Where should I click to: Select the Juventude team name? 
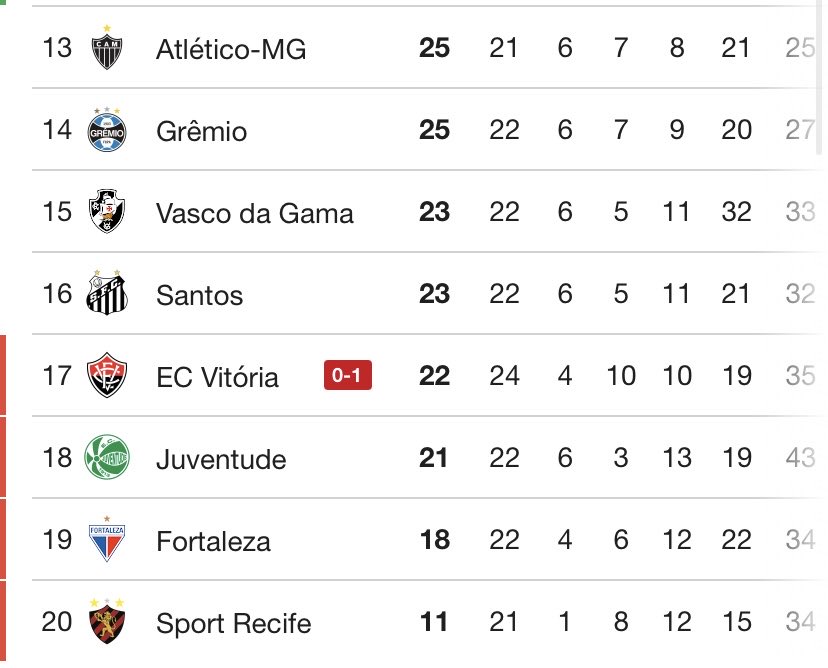pyautogui.click(x=221, y=460)
